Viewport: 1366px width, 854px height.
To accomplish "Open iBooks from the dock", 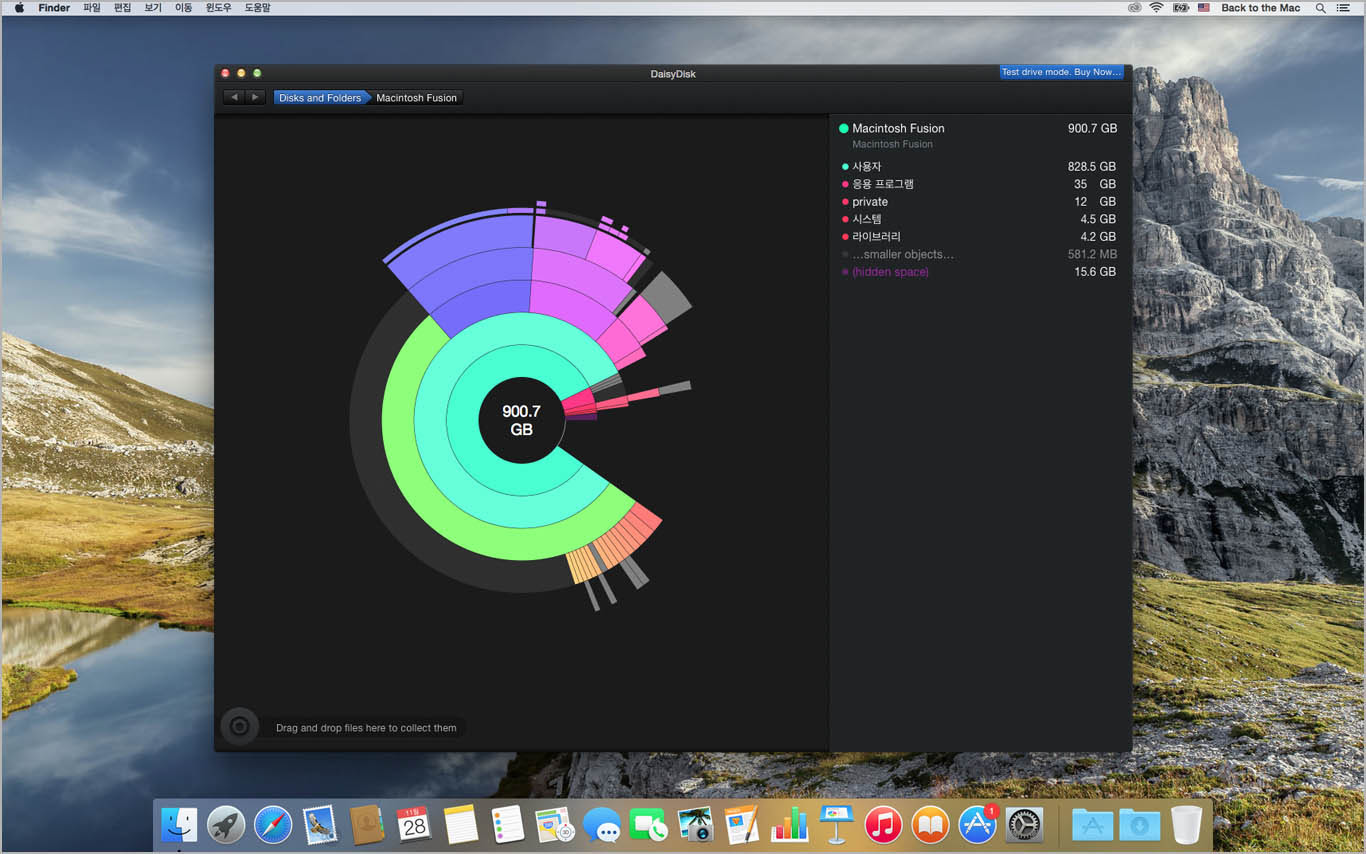I will point(930,825).
